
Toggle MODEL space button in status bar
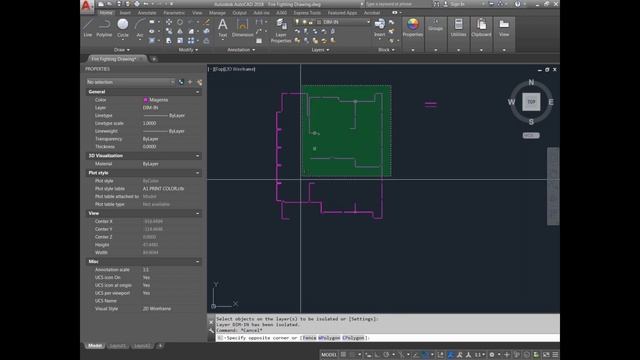[x=329, y=355]
